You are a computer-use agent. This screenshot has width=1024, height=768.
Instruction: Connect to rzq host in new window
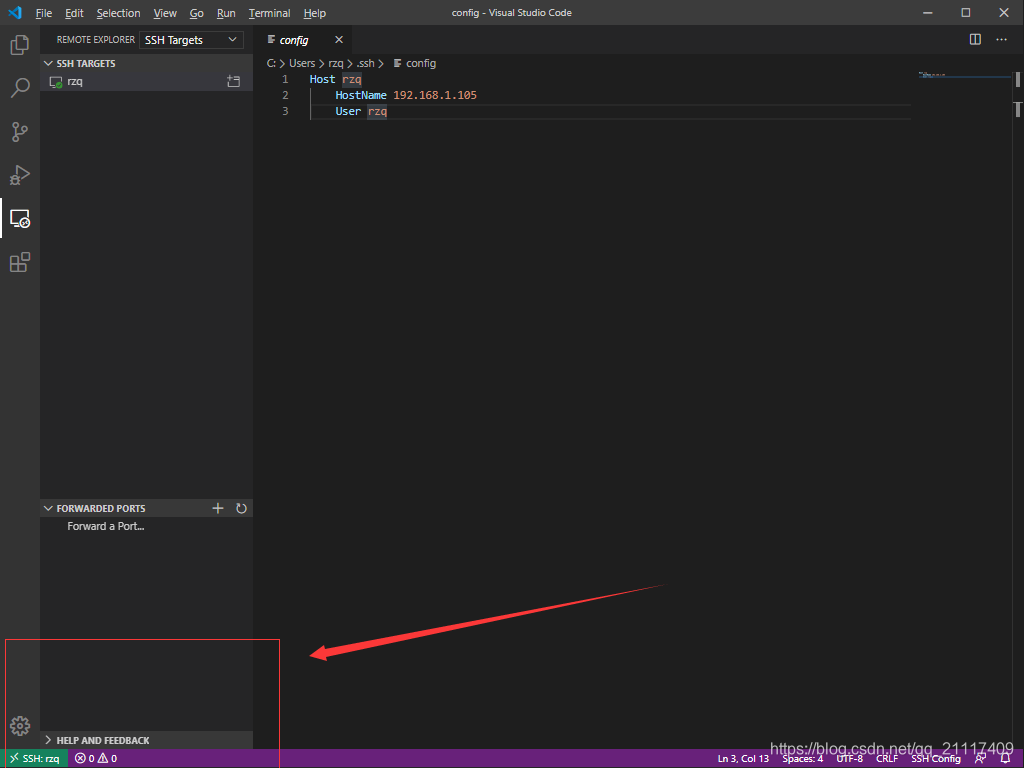pos(233,82)
